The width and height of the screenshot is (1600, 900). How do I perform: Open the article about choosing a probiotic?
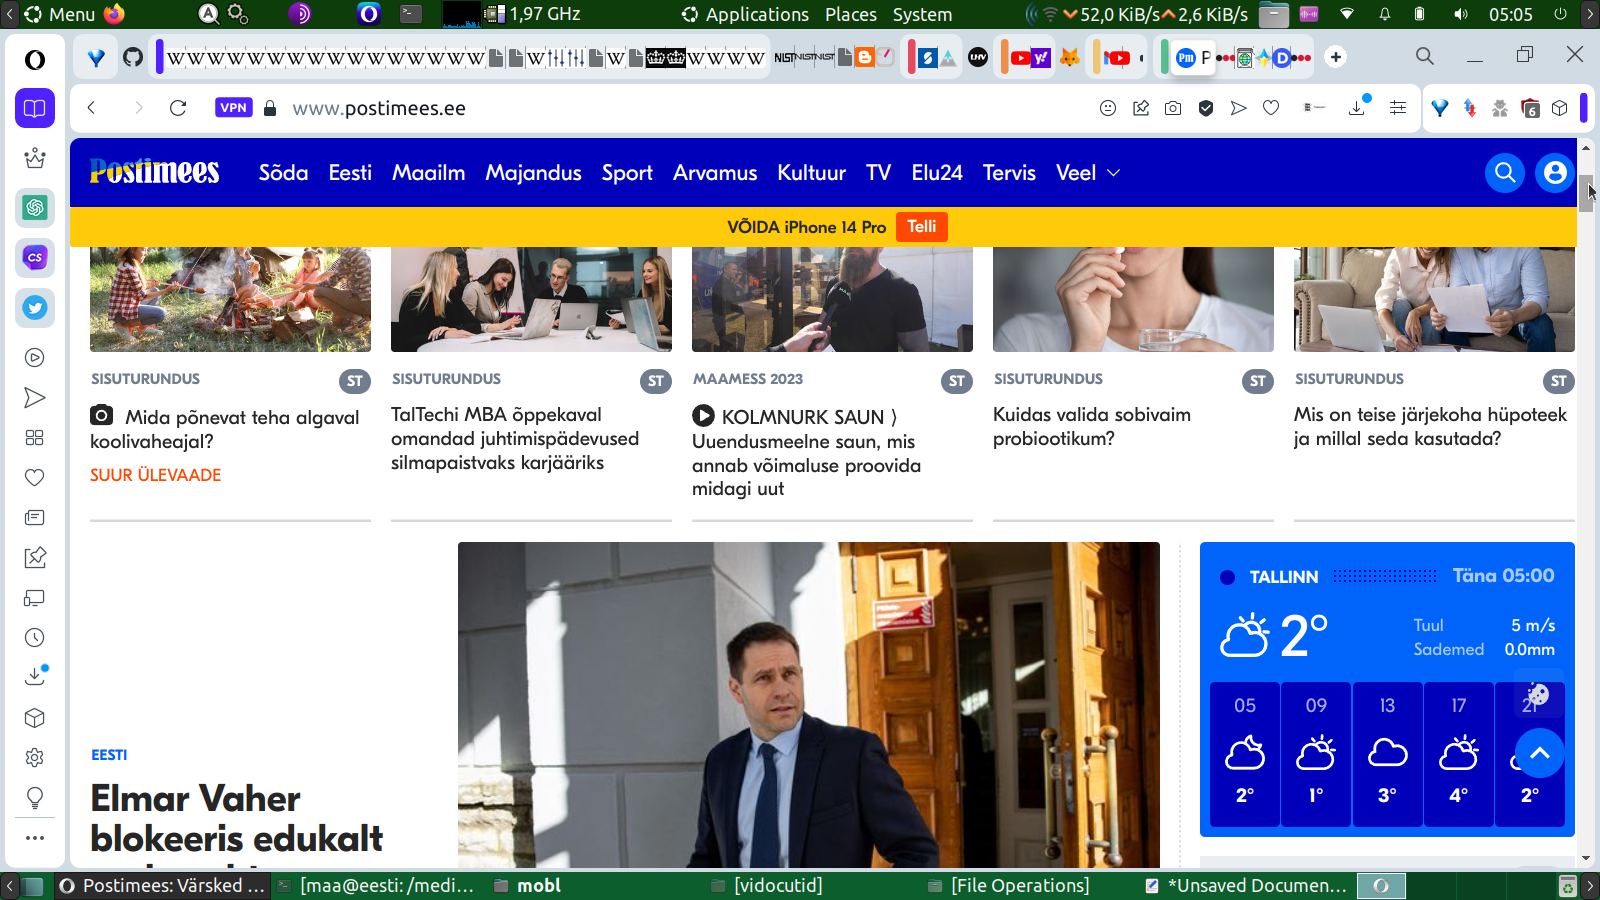click(1091, 427)
